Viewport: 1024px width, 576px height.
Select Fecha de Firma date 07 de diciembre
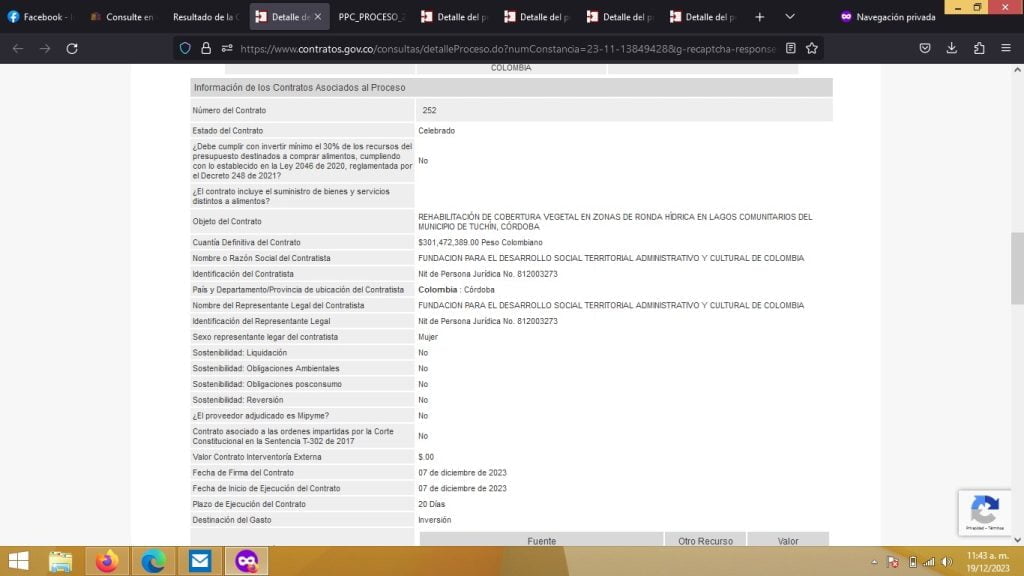coord(462,473)
